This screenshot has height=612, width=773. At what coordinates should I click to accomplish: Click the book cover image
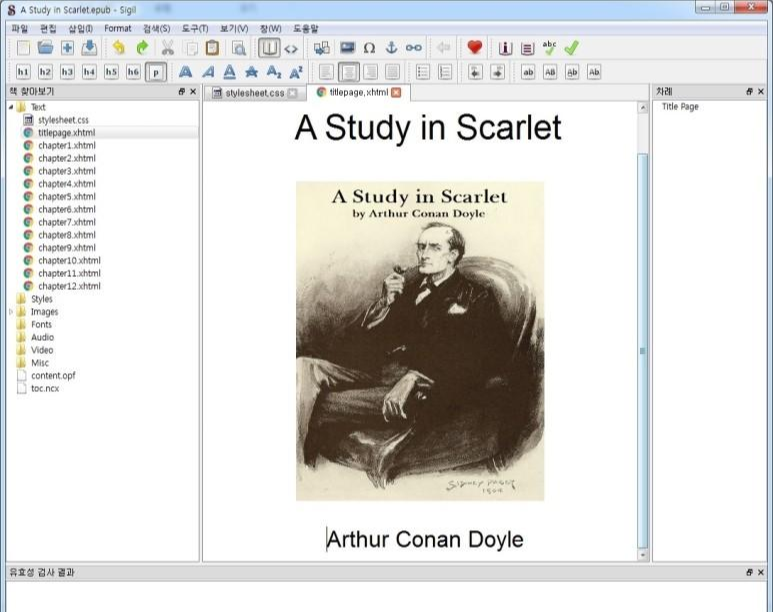420,341
